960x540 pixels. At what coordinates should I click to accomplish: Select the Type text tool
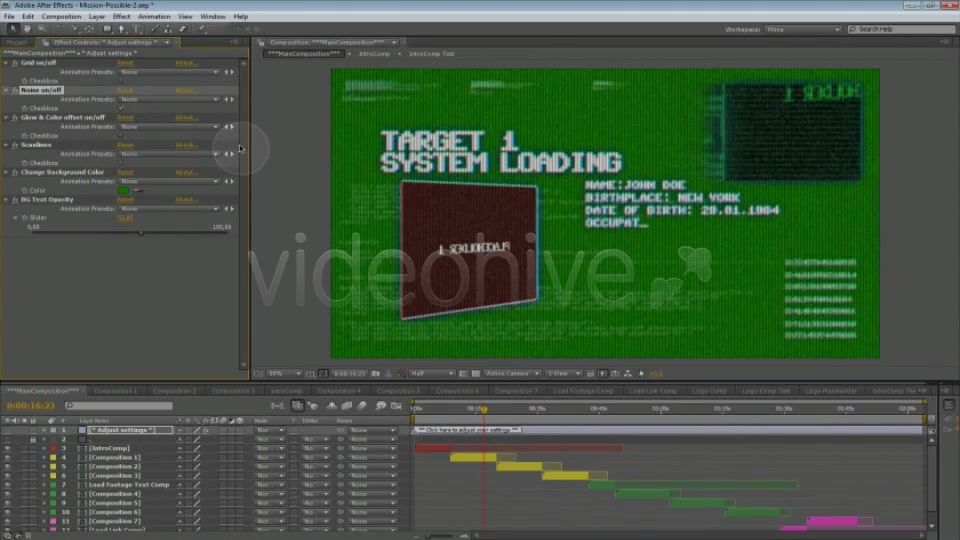[x=137, y=29]
